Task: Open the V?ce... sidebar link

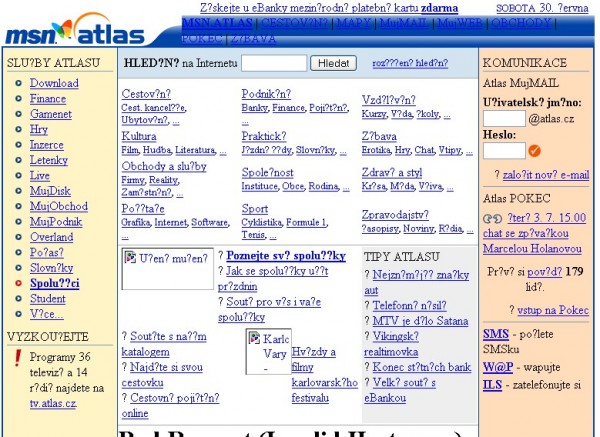Action: pos(47,314)
